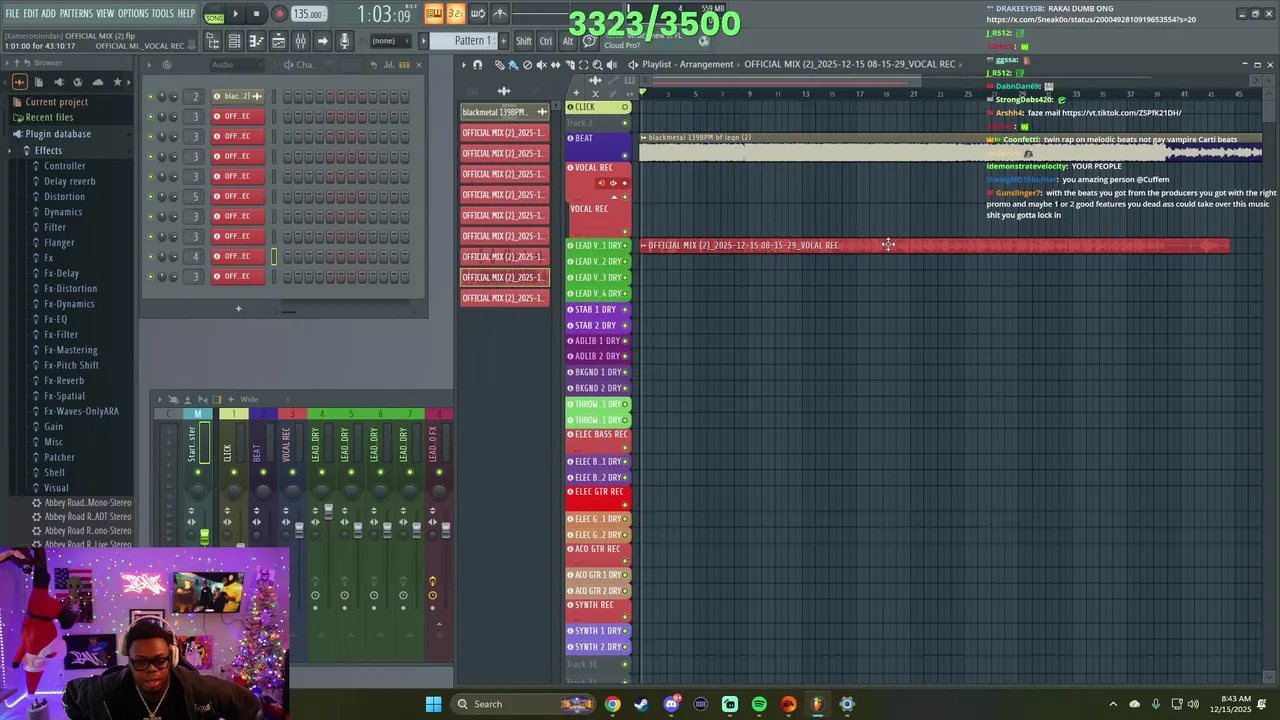
Task: Click the View mixer toolbar icon
Action: (x=300, y=41)
